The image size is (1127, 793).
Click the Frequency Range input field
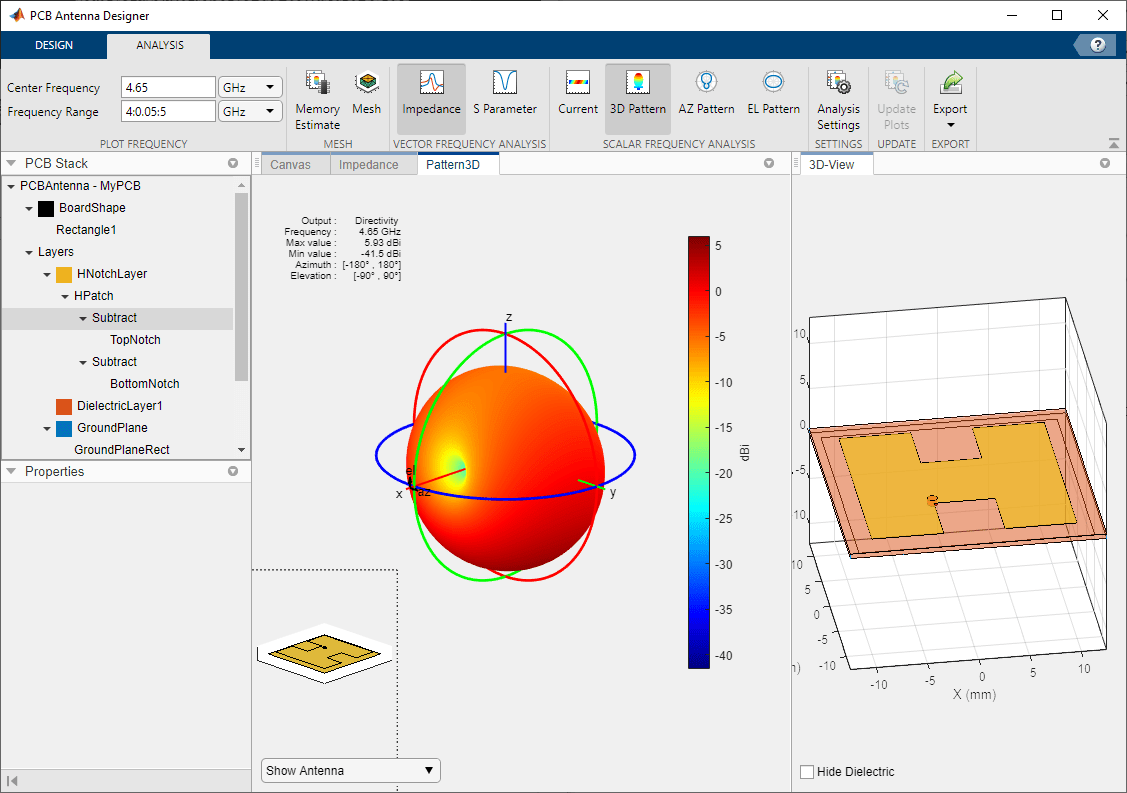168,111
